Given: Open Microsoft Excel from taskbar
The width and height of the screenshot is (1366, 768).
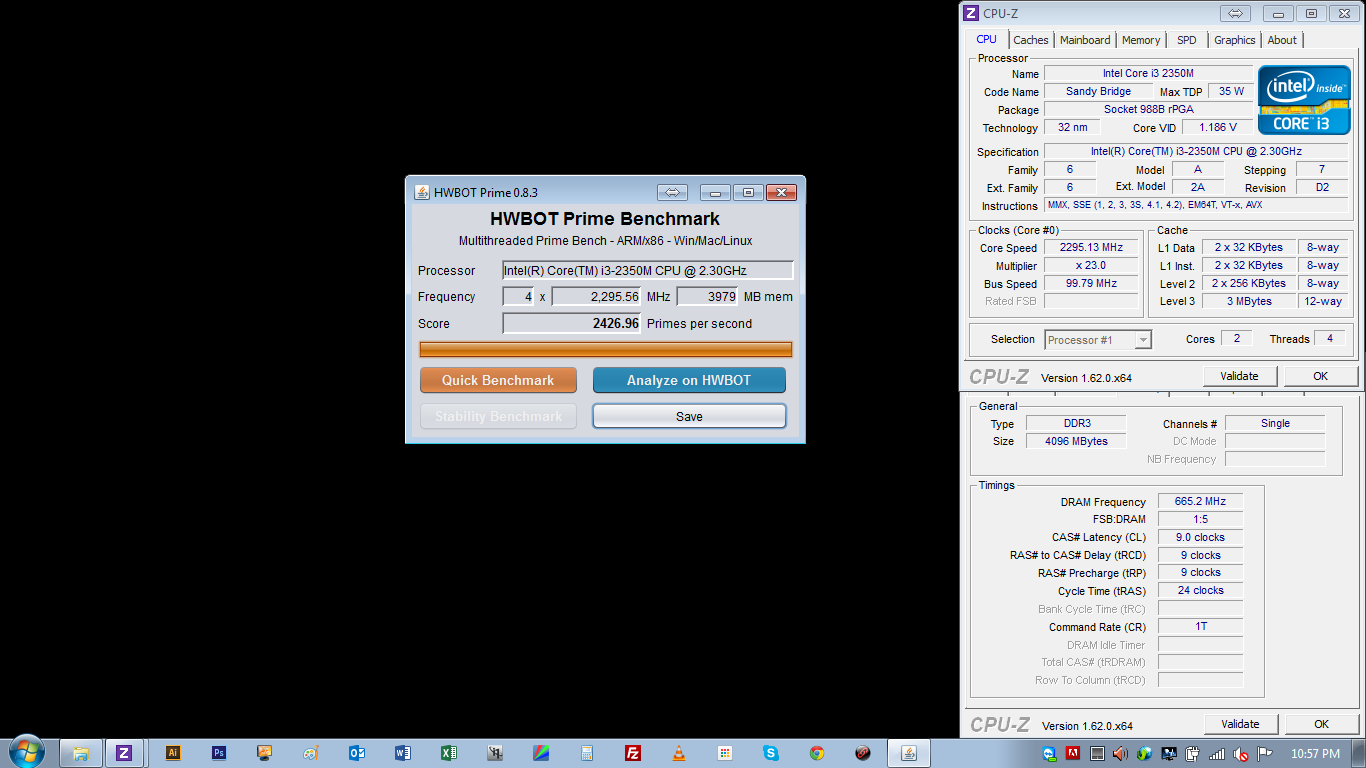Looking at the screenshot, I should [449, 753].
